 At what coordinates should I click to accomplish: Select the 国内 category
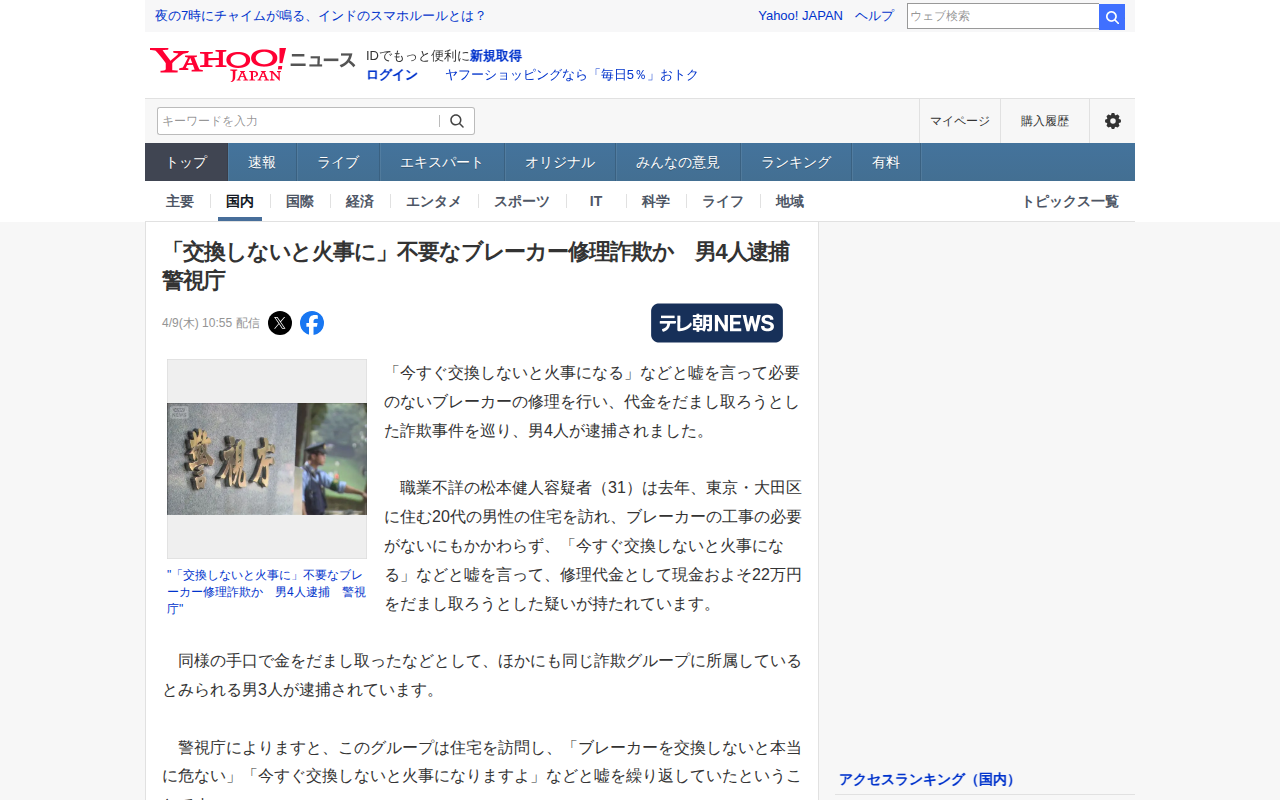[240, 201]
